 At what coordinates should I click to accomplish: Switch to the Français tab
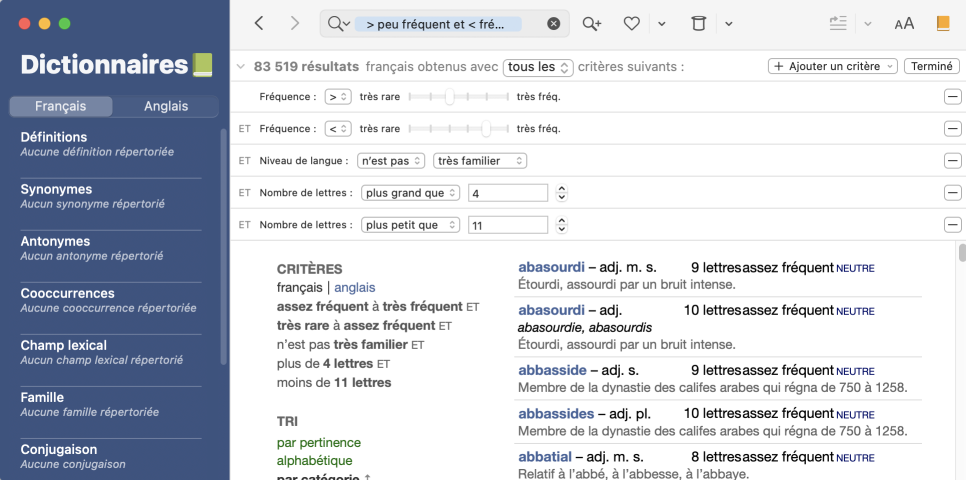(60, 106)
